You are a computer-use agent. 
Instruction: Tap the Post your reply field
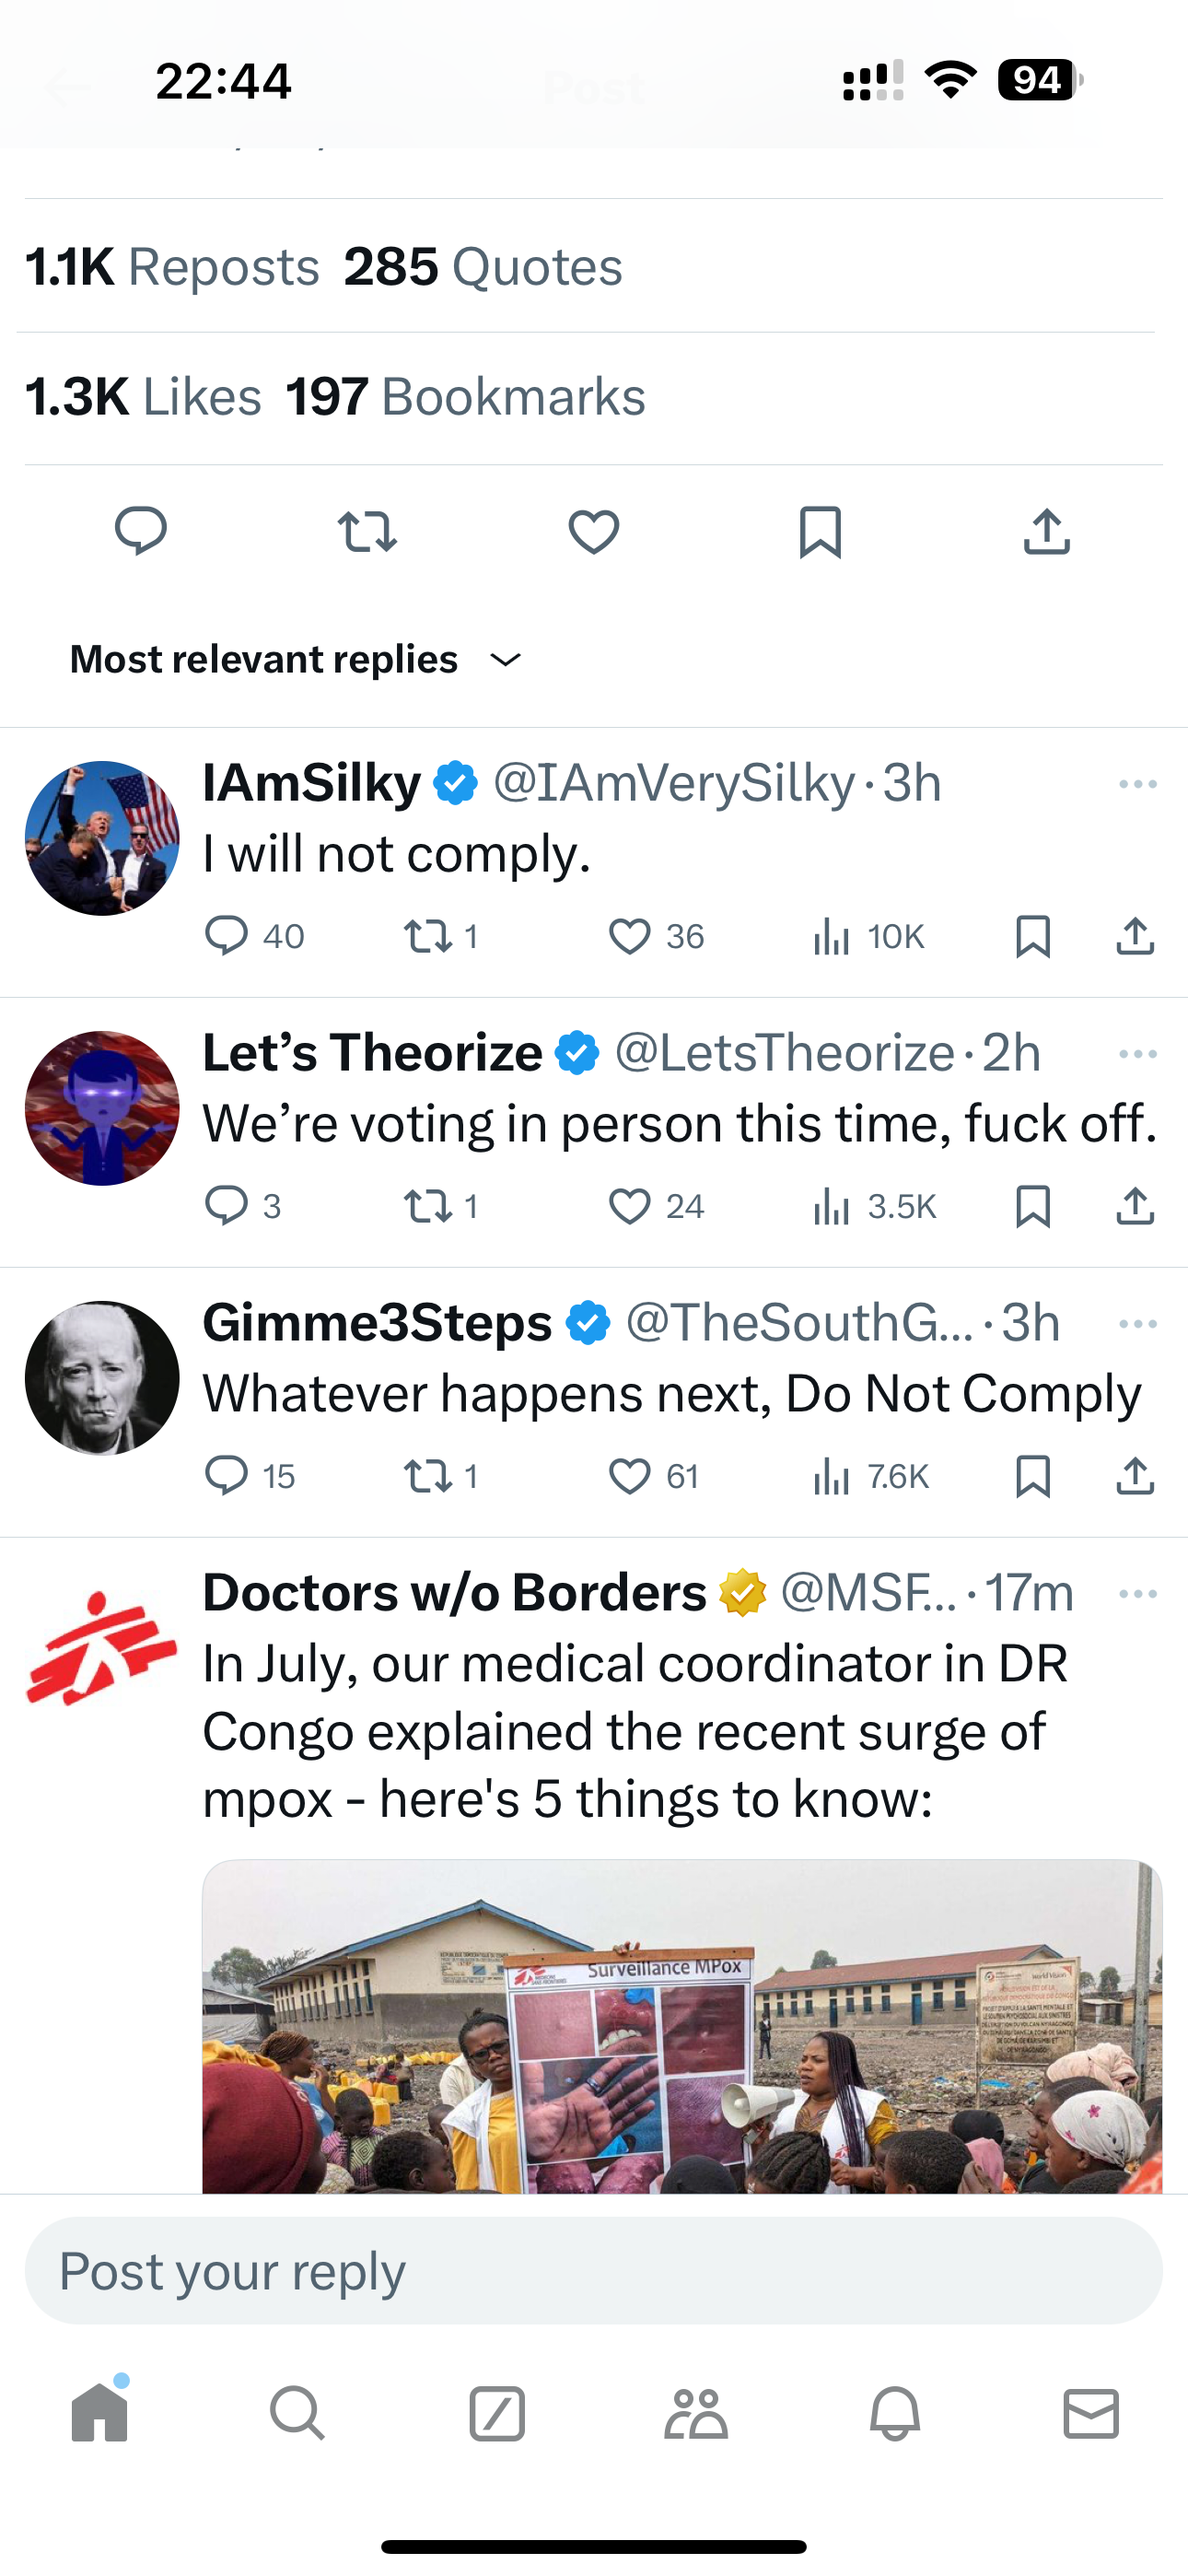pyautogui.click(x=594, y=2271)
